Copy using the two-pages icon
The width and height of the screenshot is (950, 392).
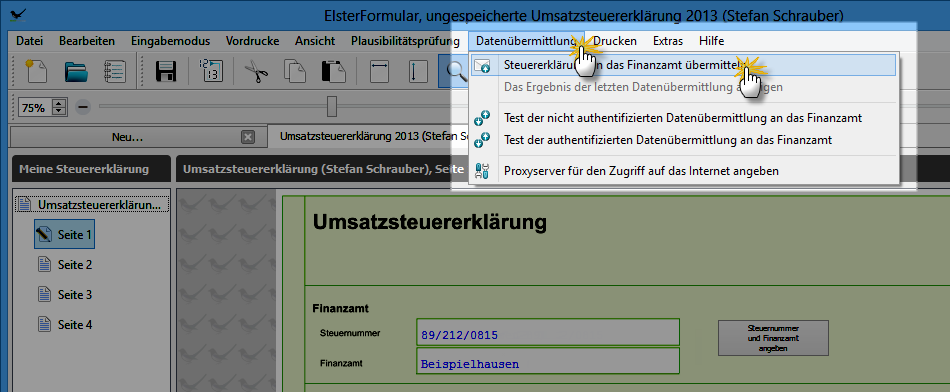(295, 71)
